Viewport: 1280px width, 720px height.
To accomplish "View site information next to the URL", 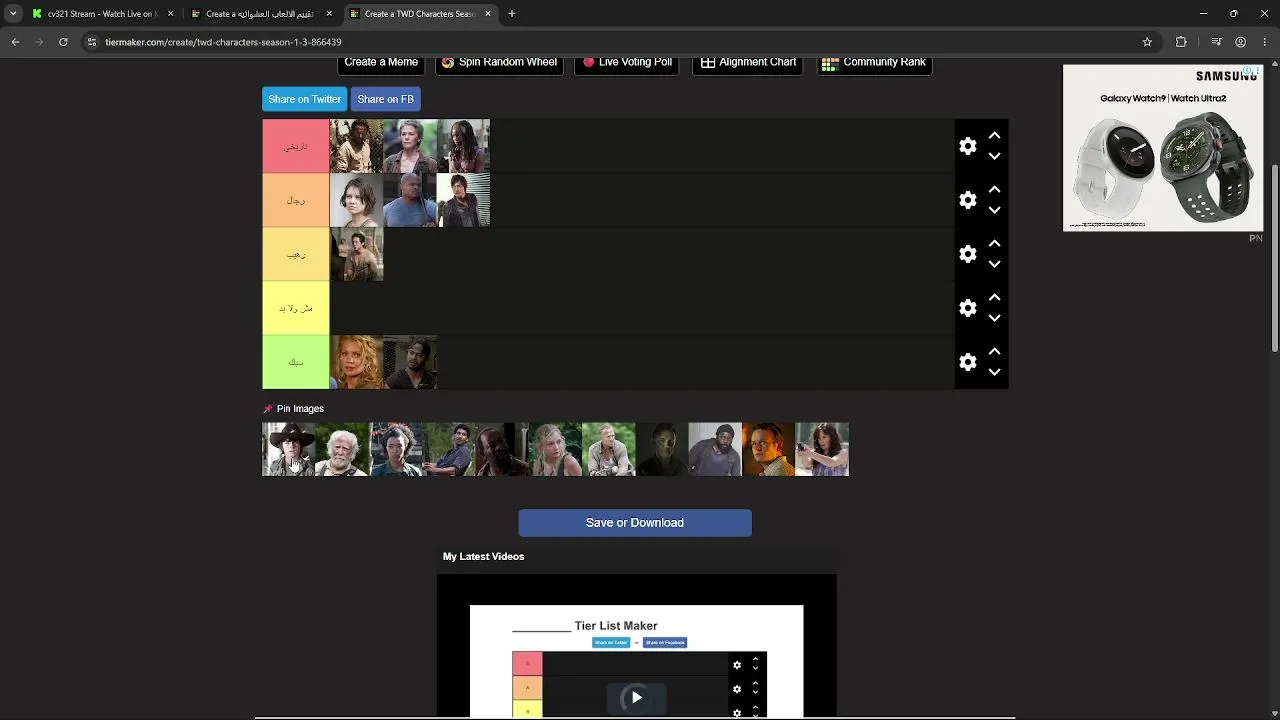I will point(92,42).
